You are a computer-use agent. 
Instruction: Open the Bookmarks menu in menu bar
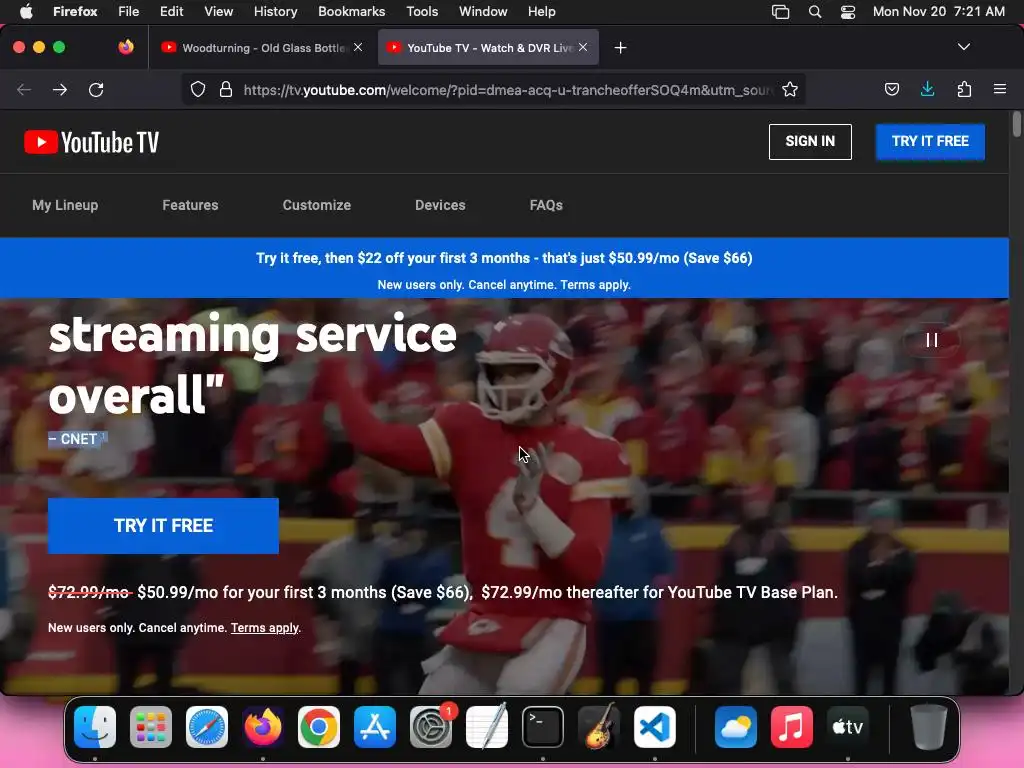point(351,12)
